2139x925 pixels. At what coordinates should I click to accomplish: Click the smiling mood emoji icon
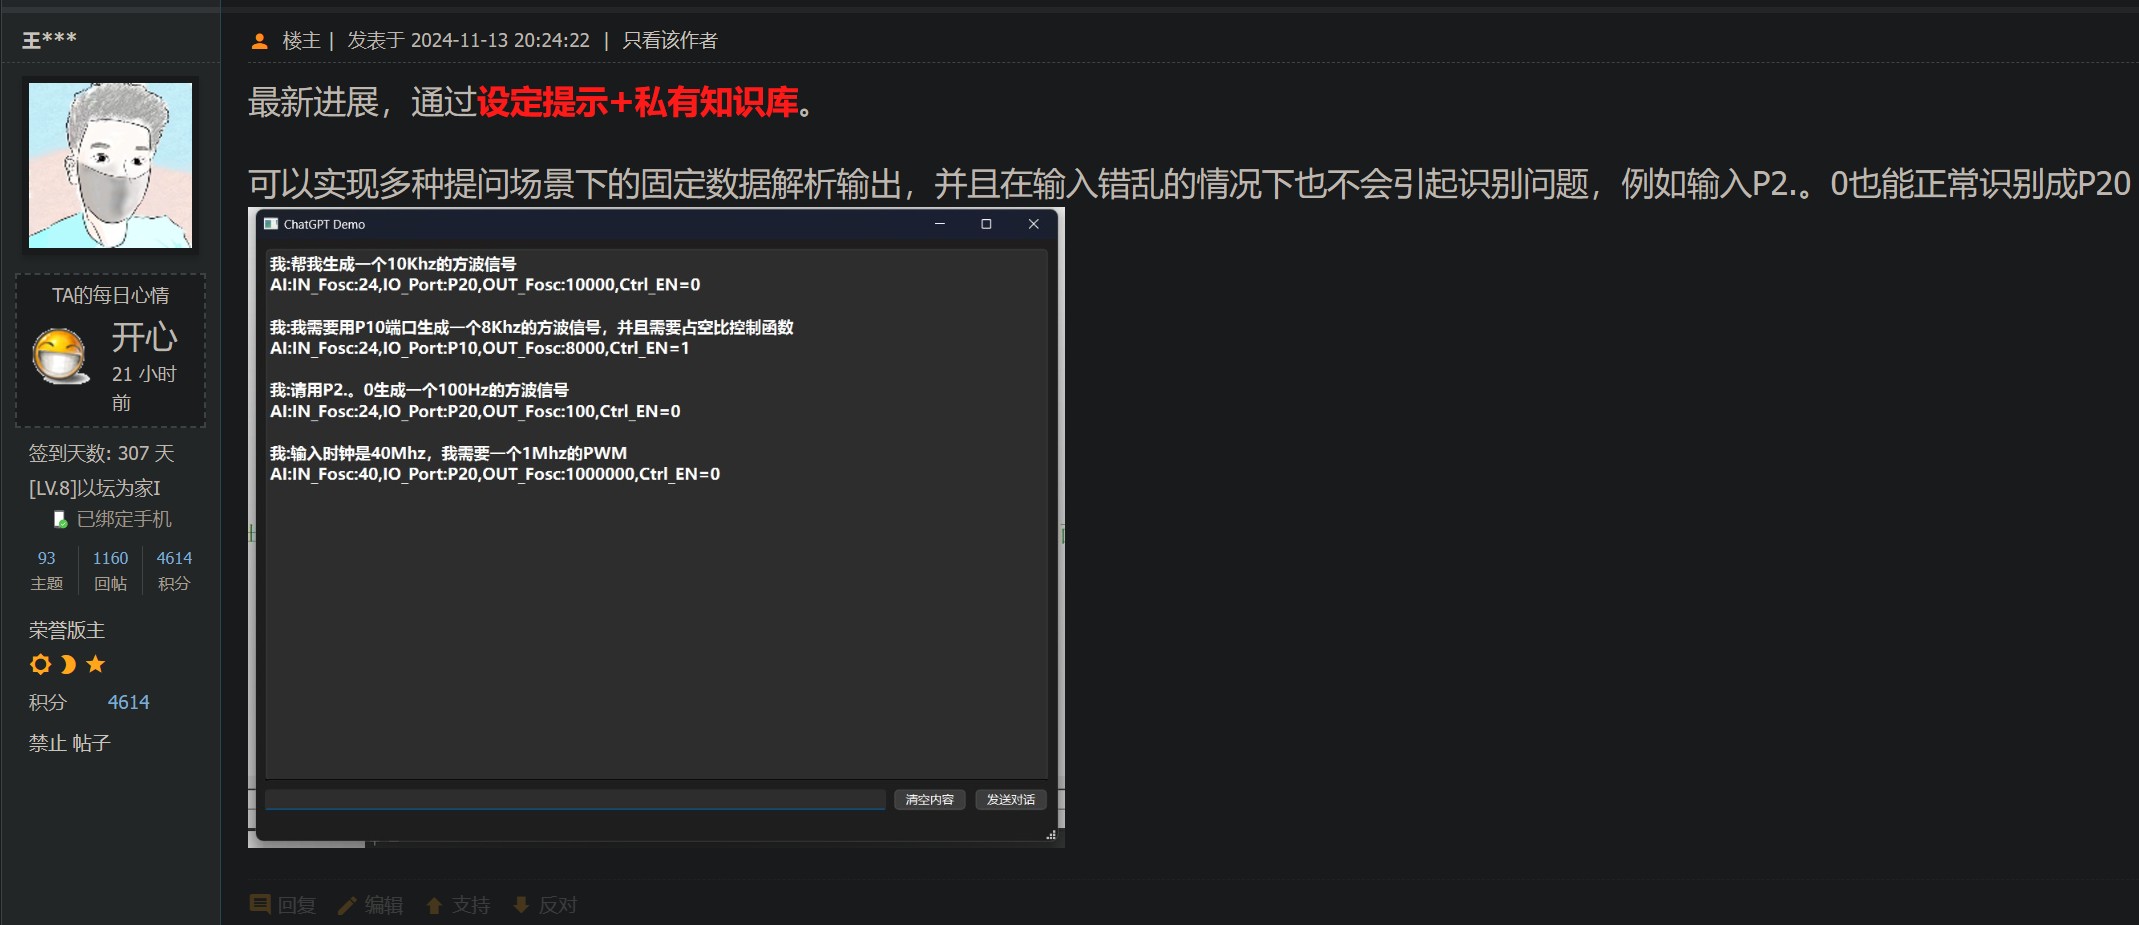[60, 356]
